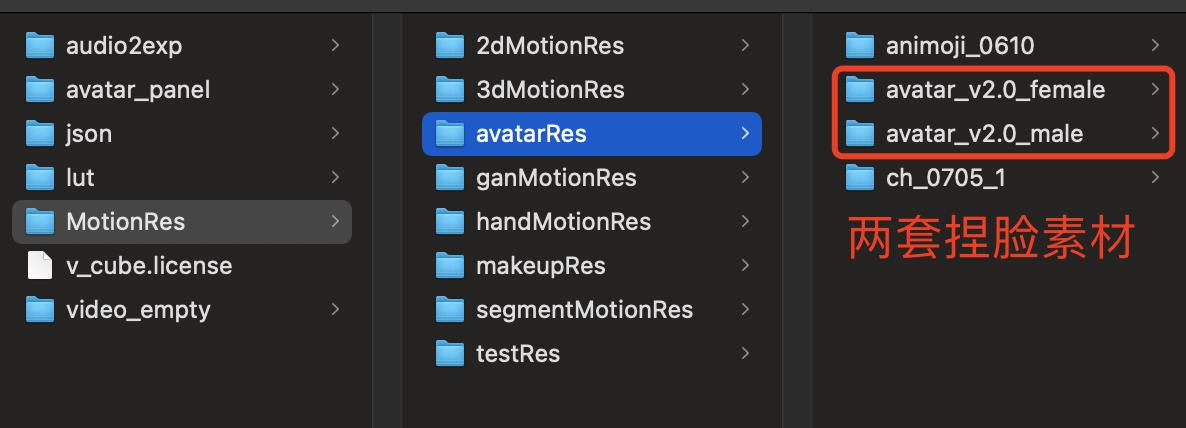Click the avatar_v2.0_female folder icon
1186x428 pixels.
860,90
